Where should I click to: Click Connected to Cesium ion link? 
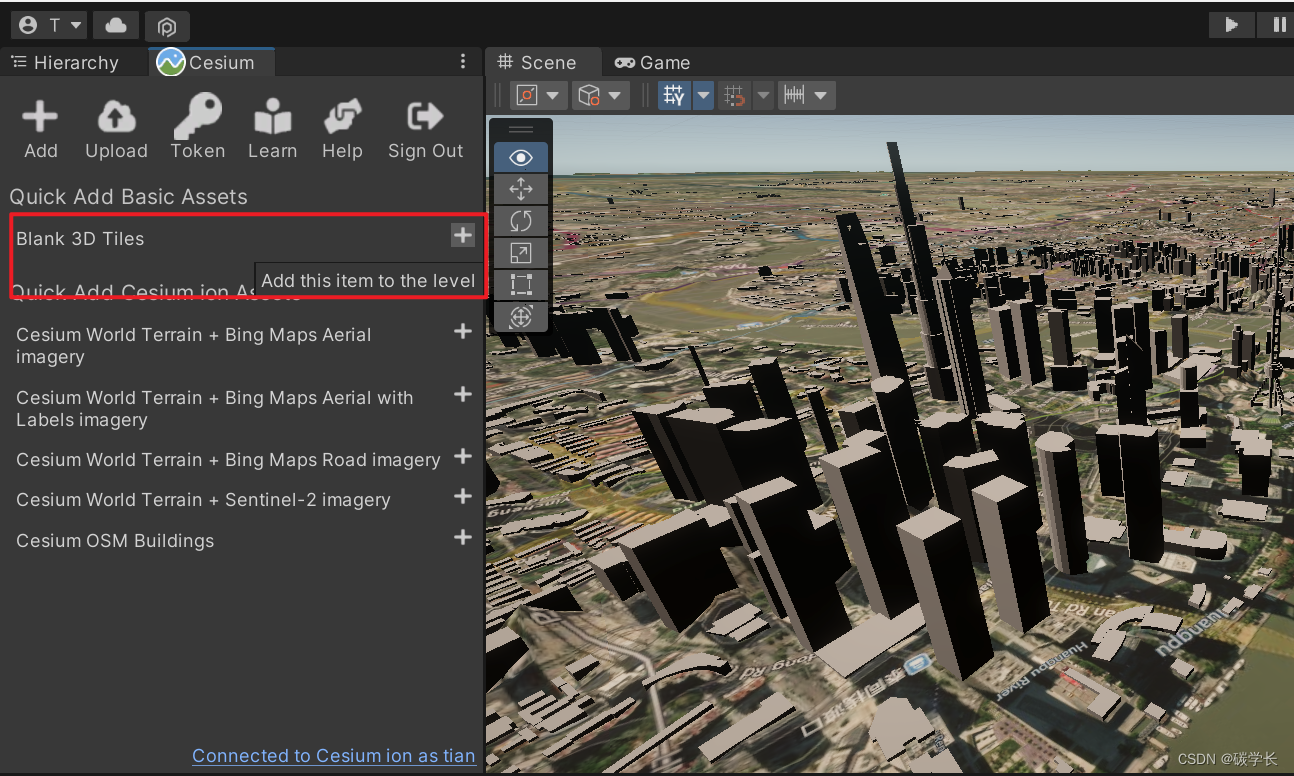[x=333, y=756]
